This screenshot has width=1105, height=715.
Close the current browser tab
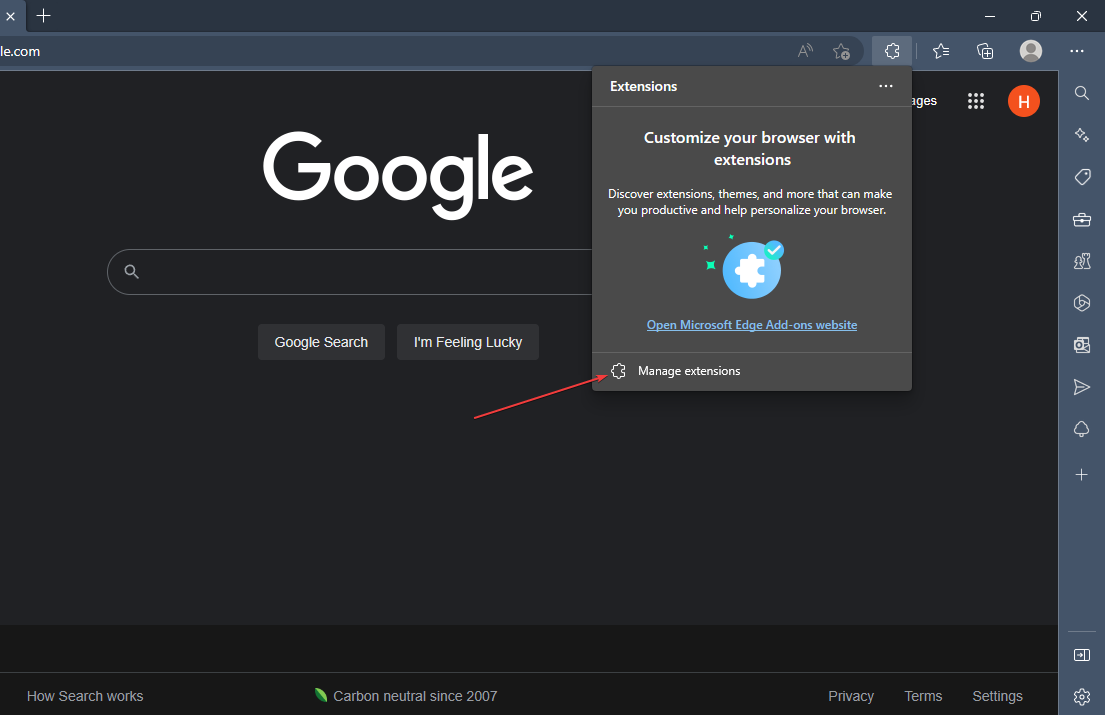click(x=11, y=15)
